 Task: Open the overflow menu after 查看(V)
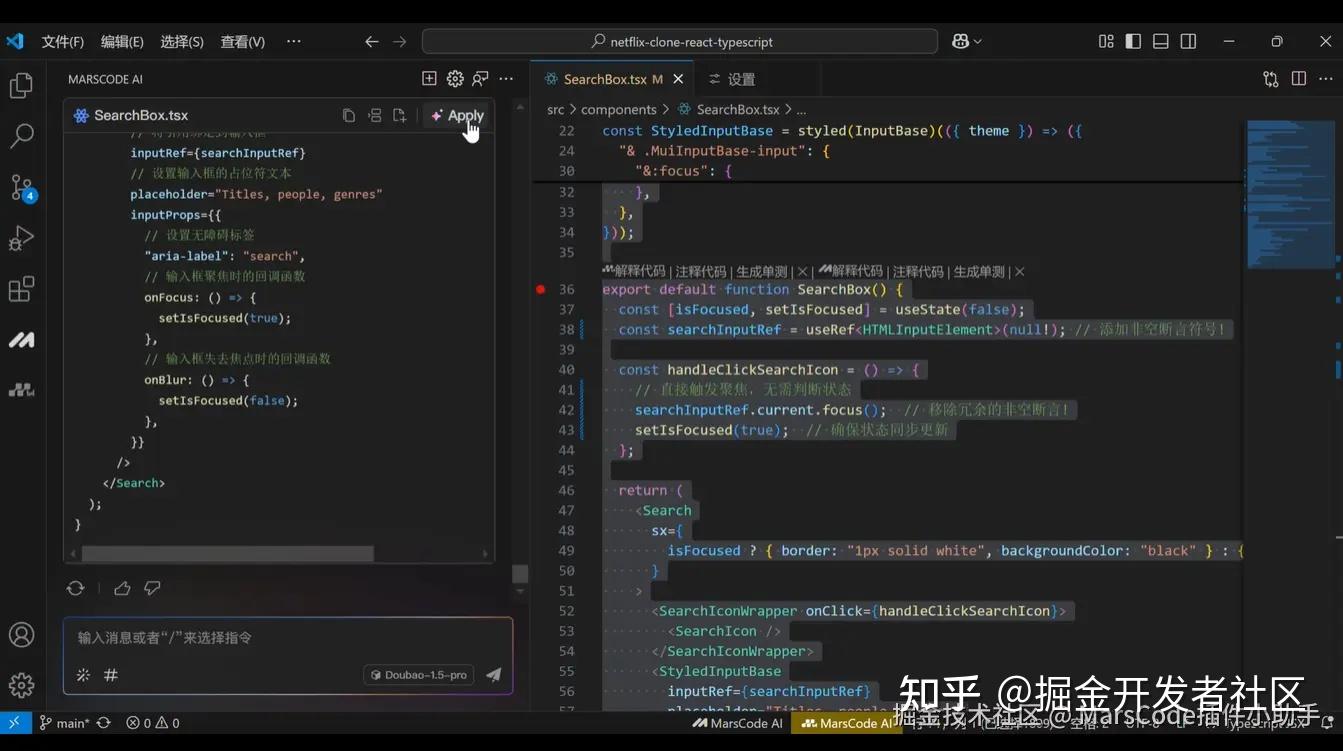tap(293, 42)
